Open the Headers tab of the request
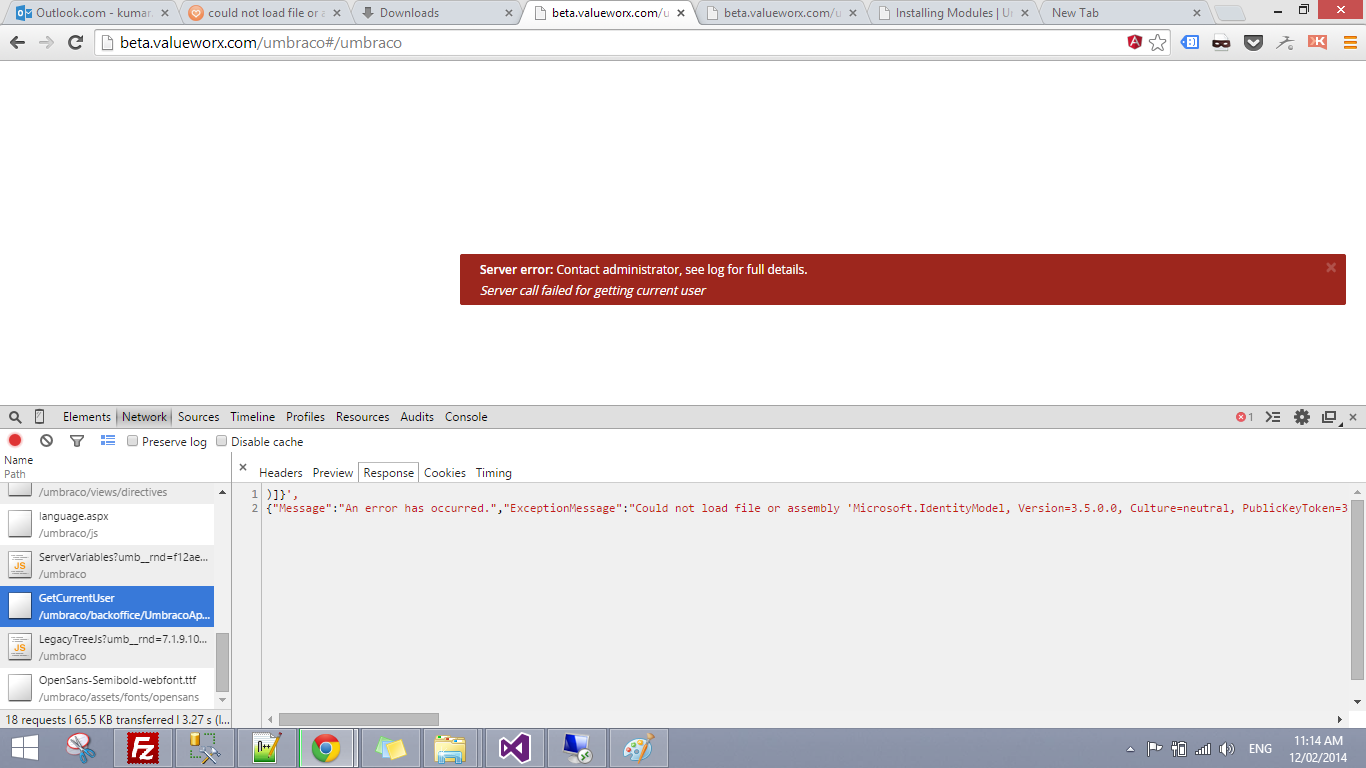The image size is (1366, 768). pyautogui.click(x=280, y=473)
